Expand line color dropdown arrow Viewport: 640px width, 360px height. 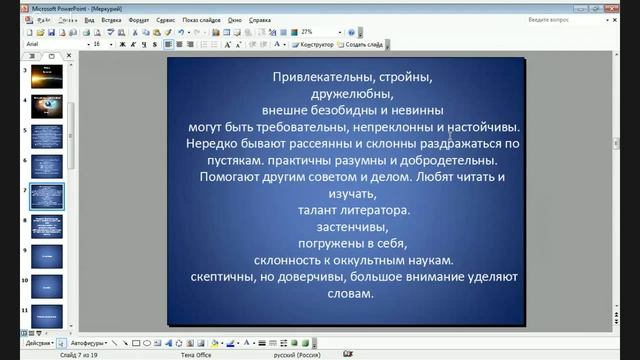(x=238, y=343)
